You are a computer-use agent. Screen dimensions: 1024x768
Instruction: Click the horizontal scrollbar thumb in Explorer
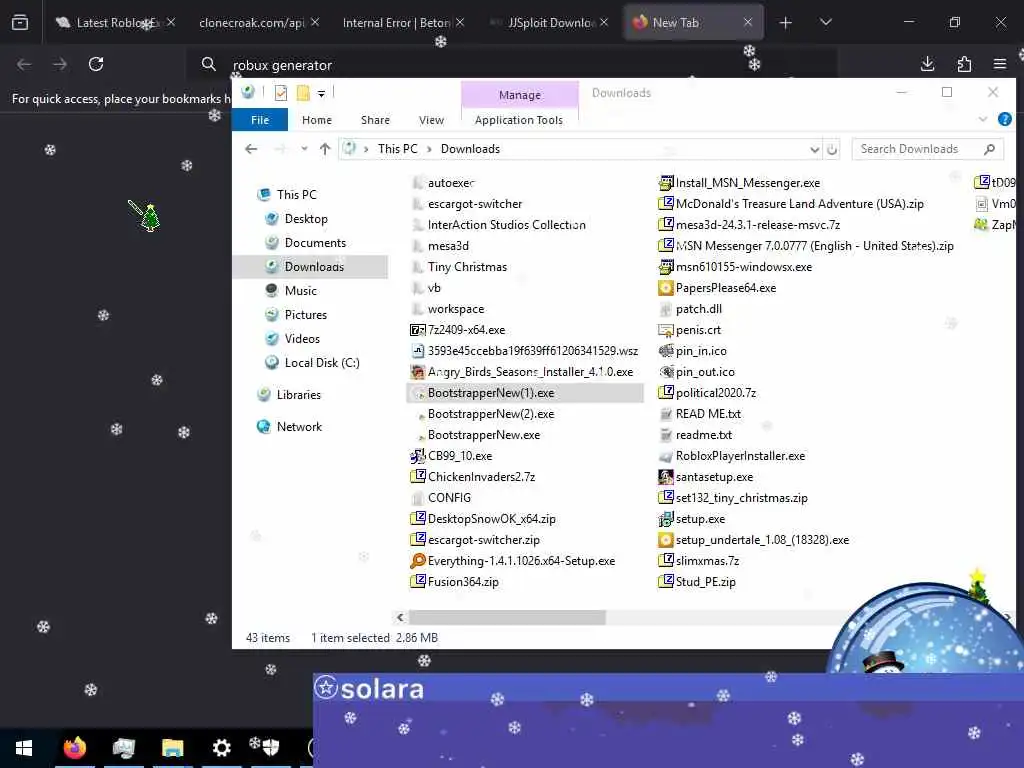507,617
